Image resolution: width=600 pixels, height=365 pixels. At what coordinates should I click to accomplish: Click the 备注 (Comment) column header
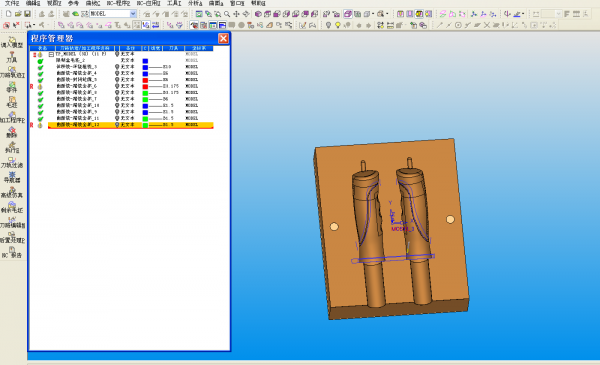[130, 48]
